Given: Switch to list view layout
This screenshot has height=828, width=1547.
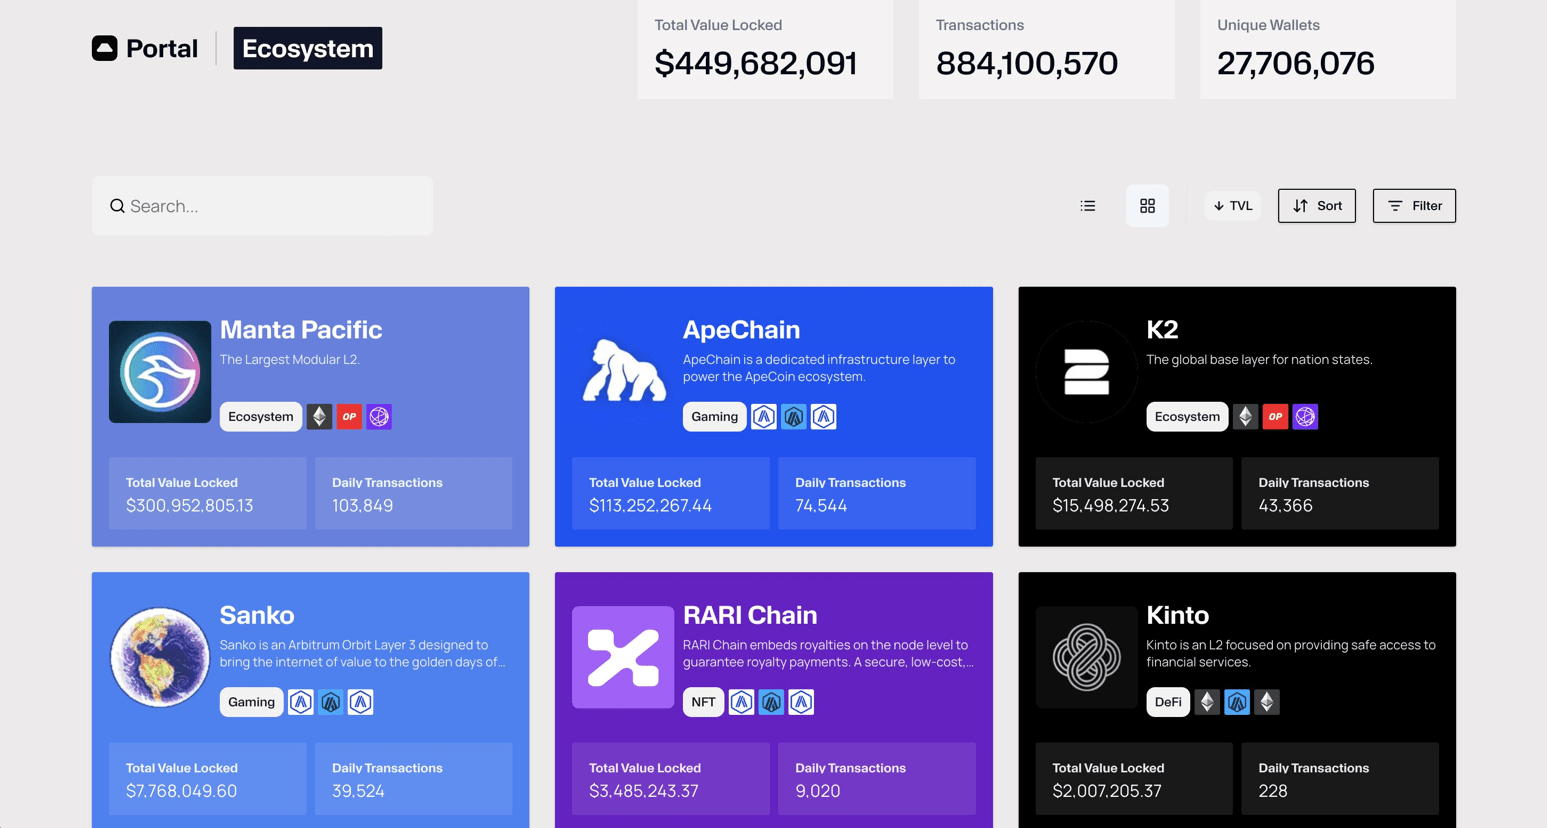Looking at the screenshot, I should coord(1088,206).
